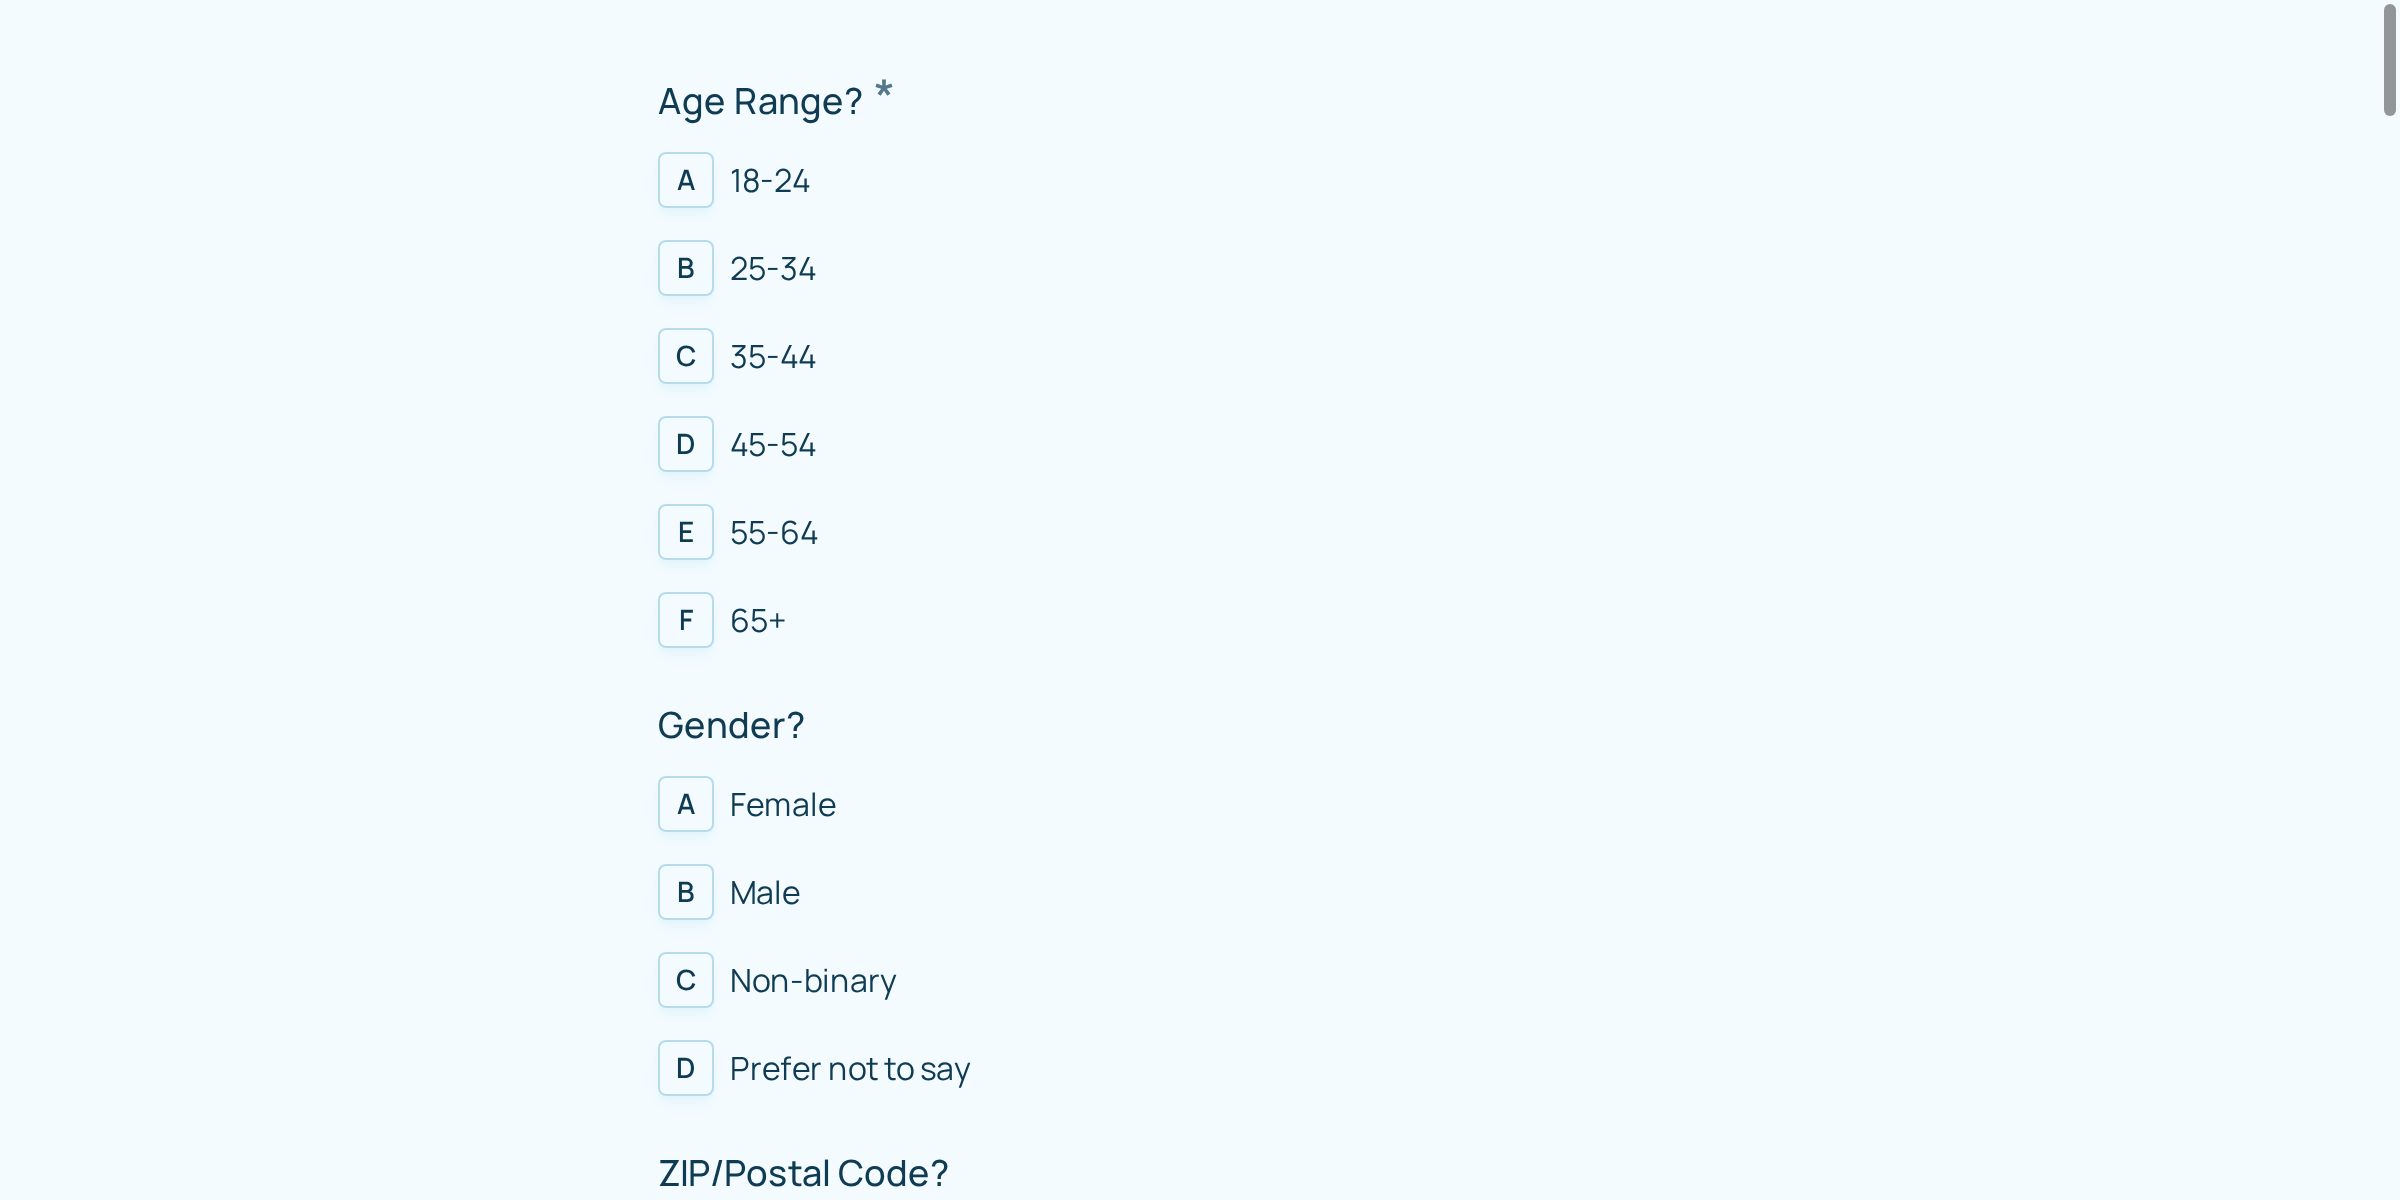The height and width of the screenshot is (1200, 2400).
Task: Click the ZIP/Postal Code heading
Action: click(802, 1172)
